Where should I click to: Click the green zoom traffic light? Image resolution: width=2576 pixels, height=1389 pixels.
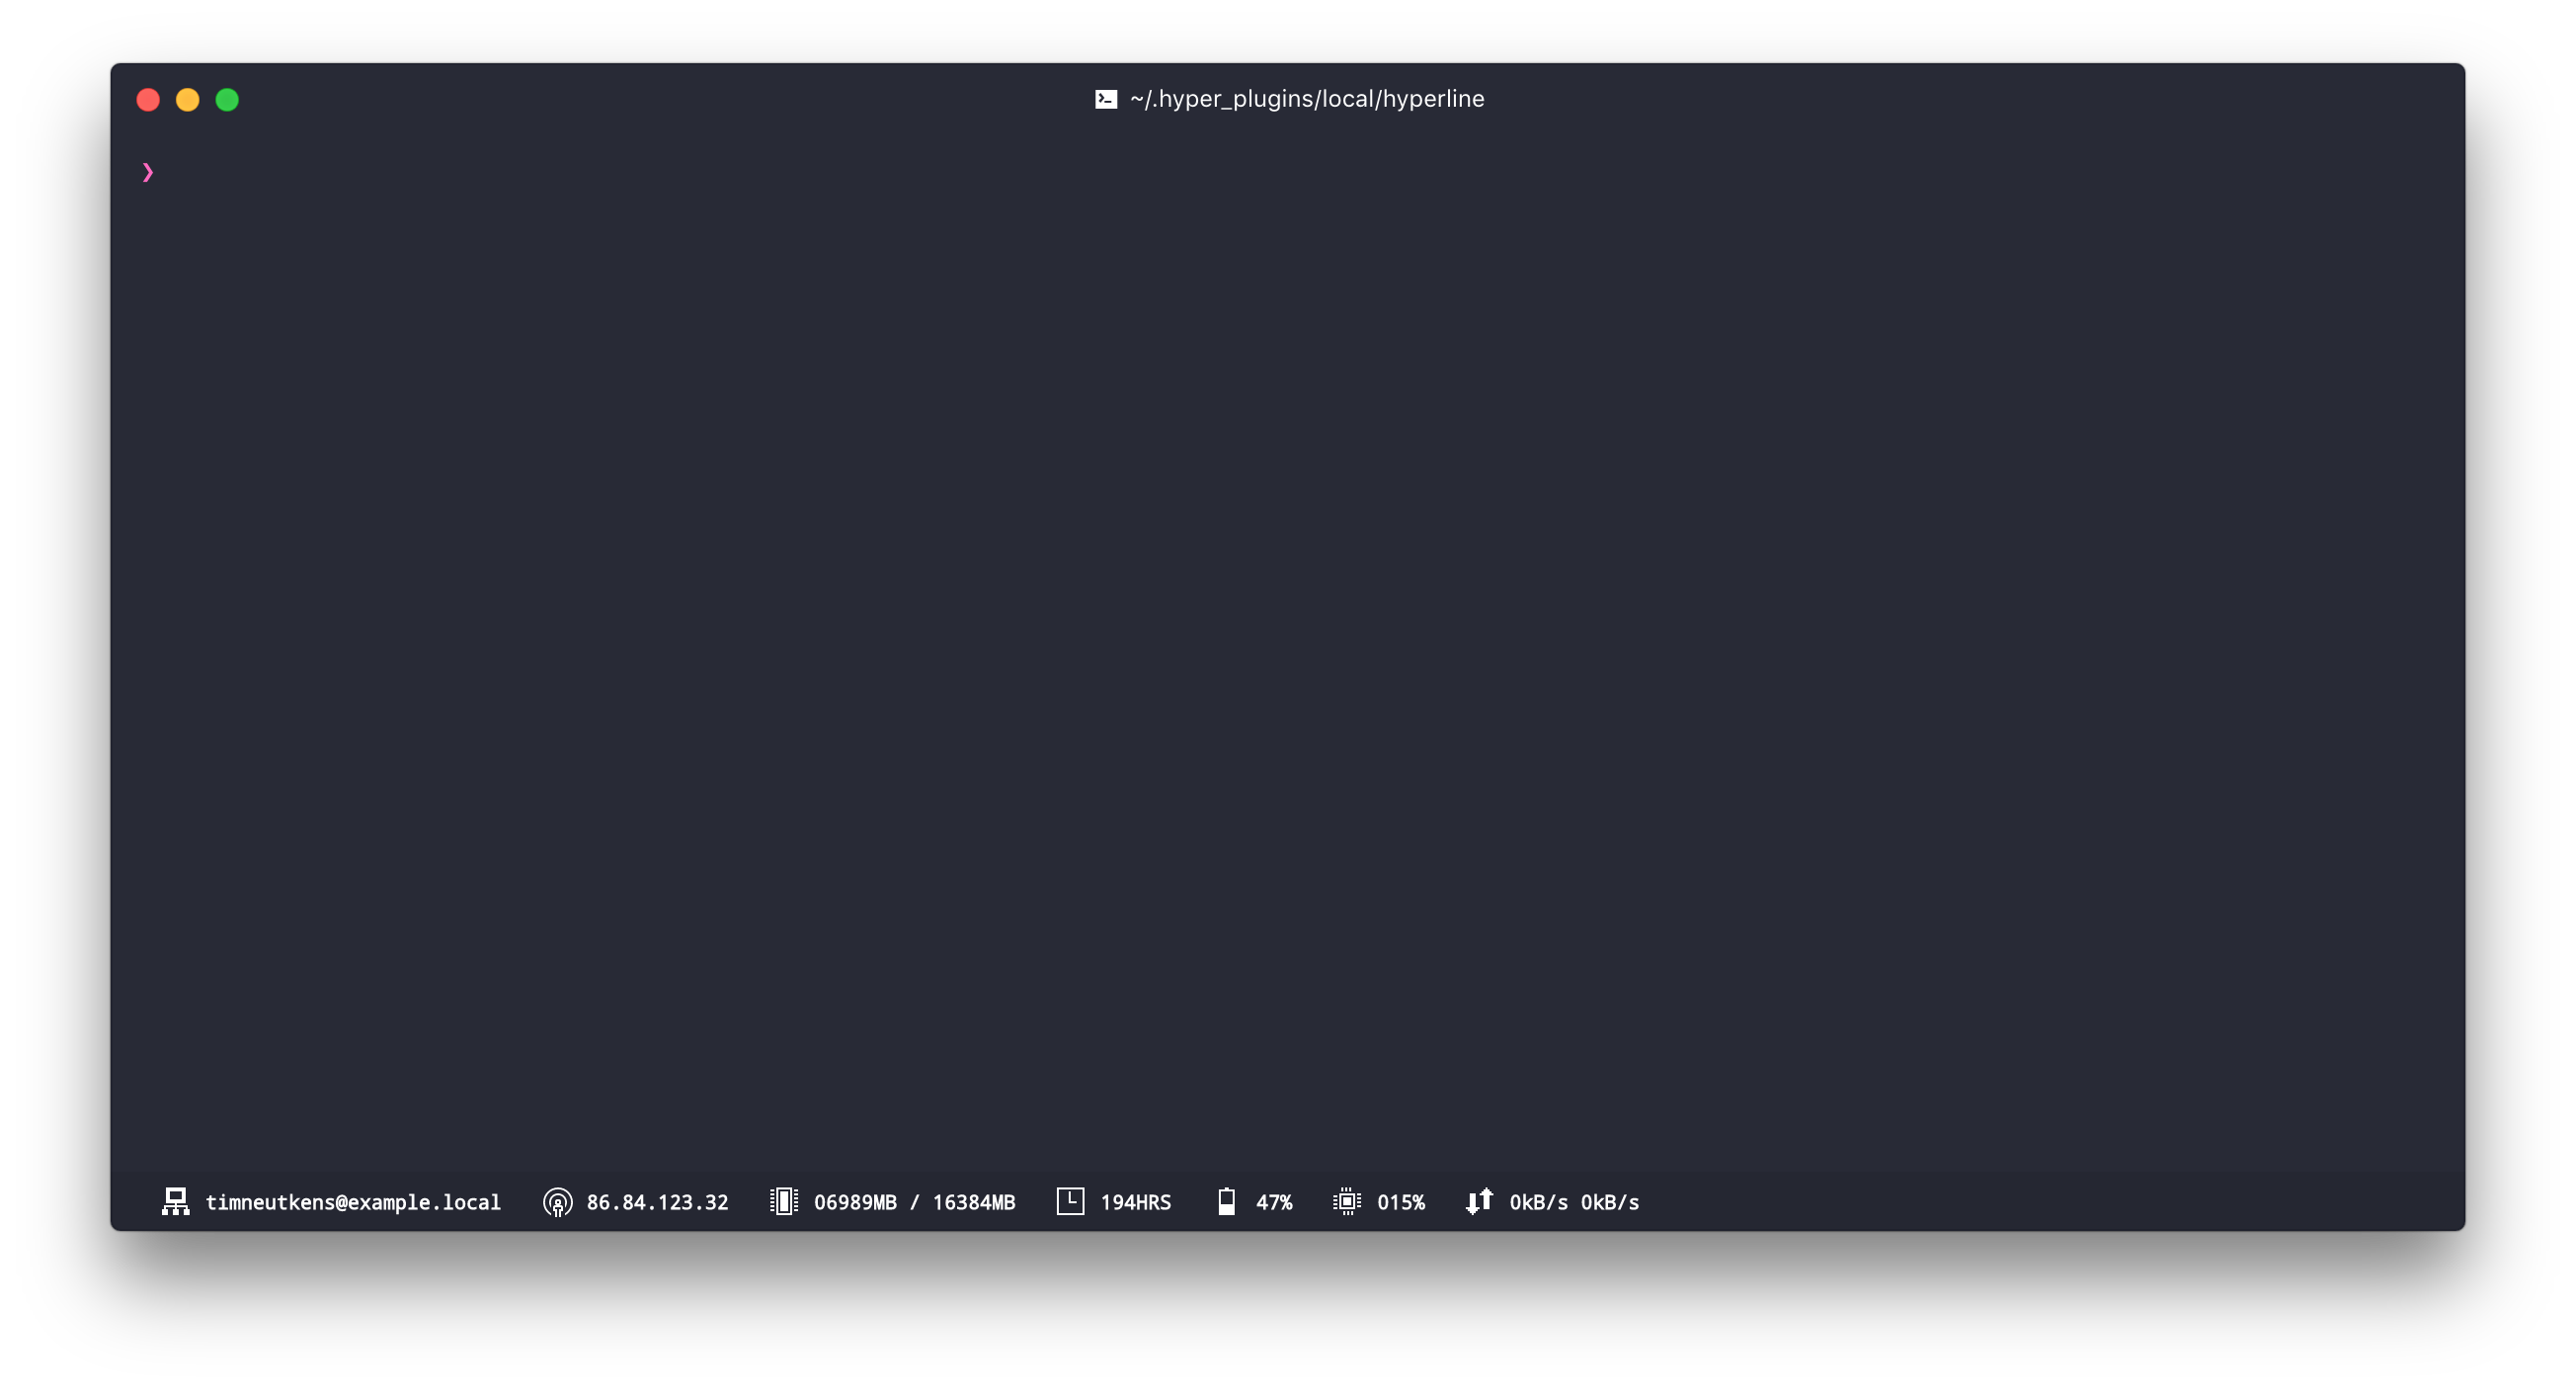pos(227,100)
